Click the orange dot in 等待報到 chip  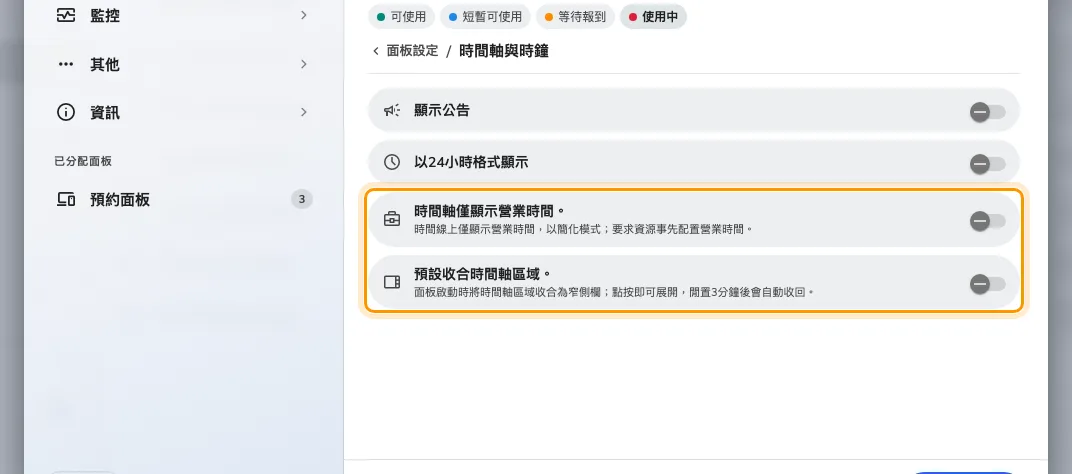point(548,17)
